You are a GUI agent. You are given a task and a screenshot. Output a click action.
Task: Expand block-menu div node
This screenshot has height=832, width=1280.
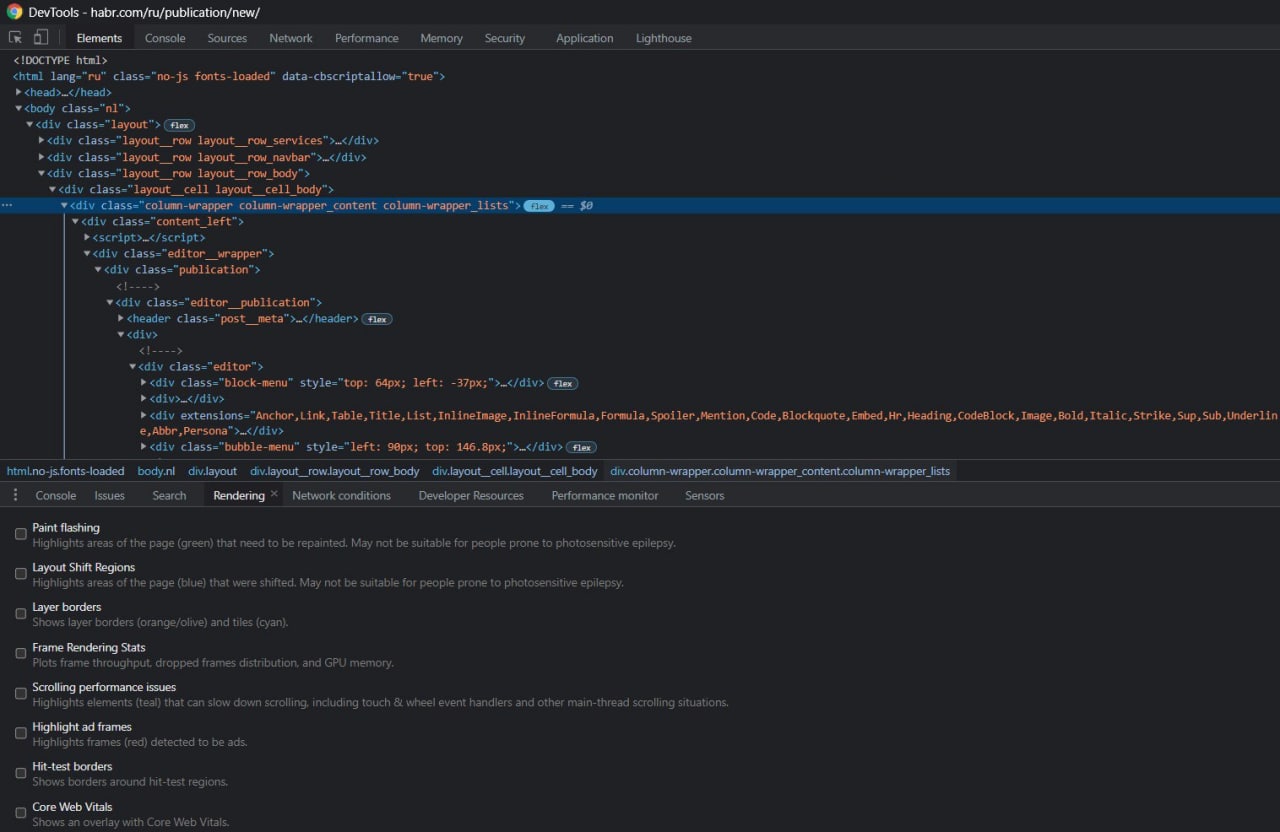point(144,382)
